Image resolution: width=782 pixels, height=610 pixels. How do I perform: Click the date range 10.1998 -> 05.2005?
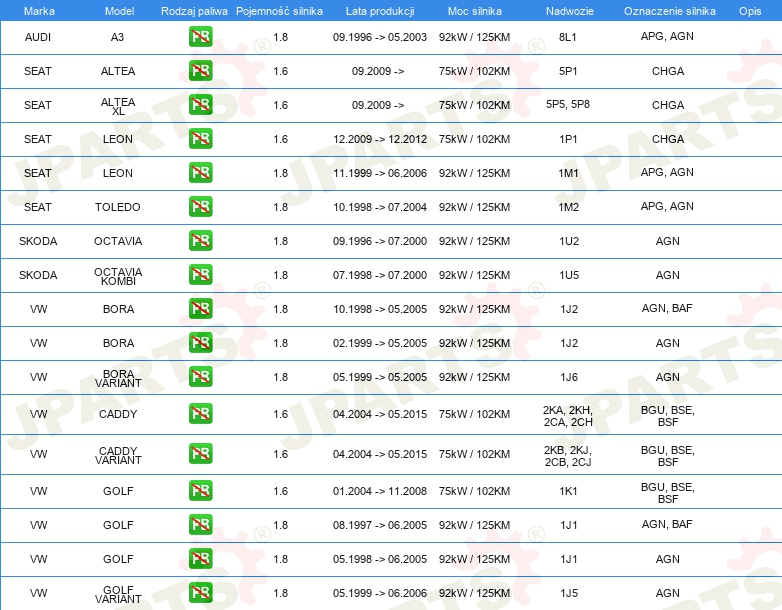click(x=380, y=309)
